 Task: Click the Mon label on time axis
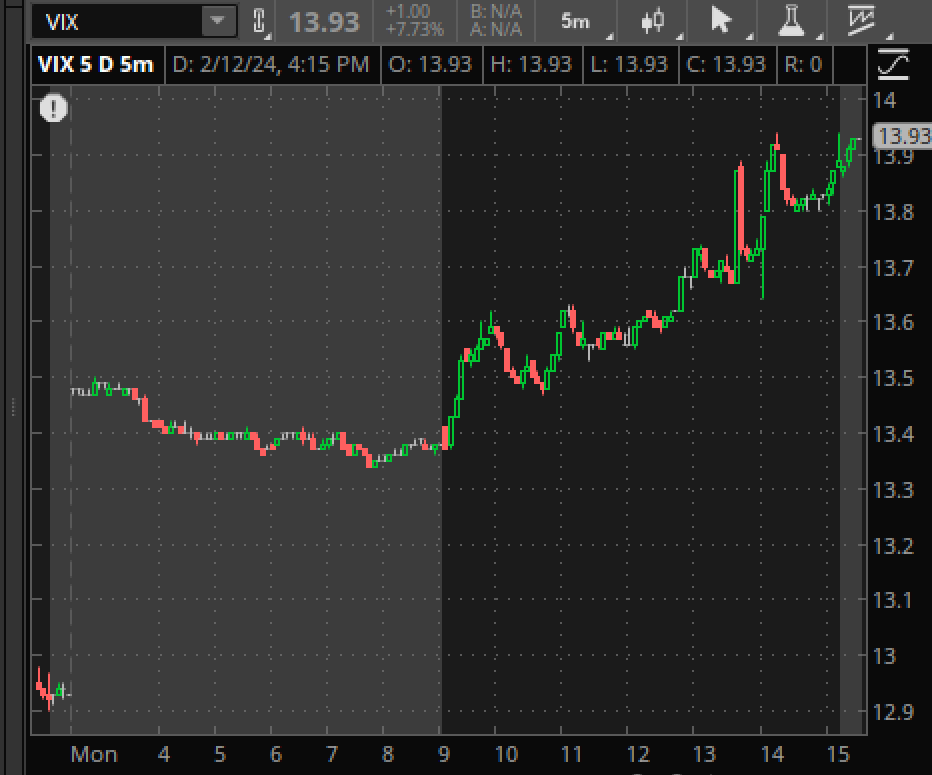(x=94, y=754)
